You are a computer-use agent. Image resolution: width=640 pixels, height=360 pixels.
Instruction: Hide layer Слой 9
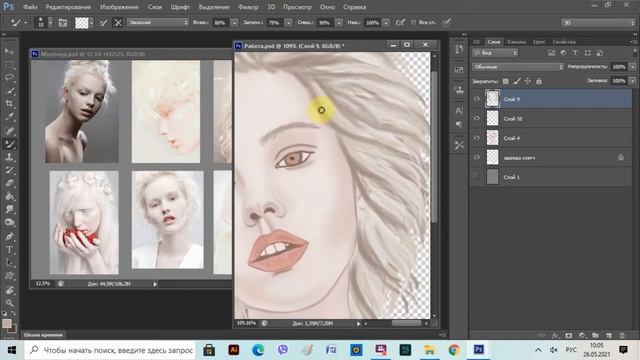point(477,99)
